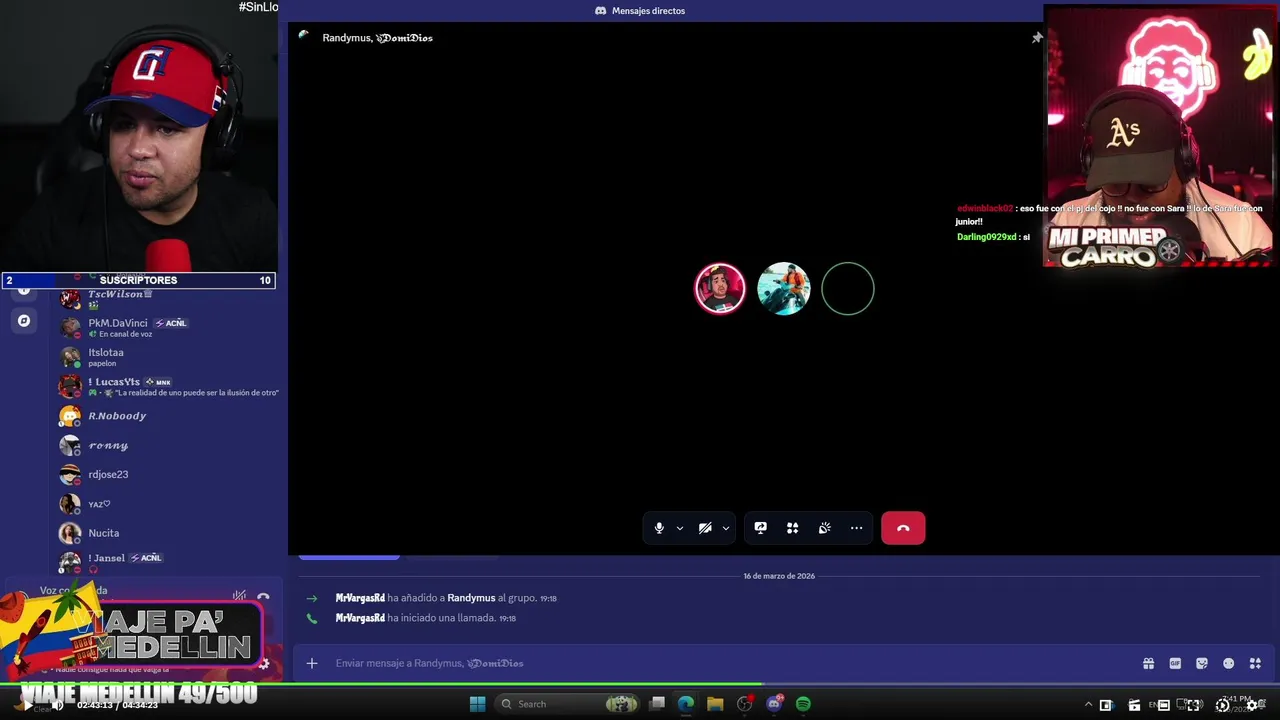The image size is (1280, 720).
Task: Click the group title Randymus, DomiDios
Action: coord(377,38)
